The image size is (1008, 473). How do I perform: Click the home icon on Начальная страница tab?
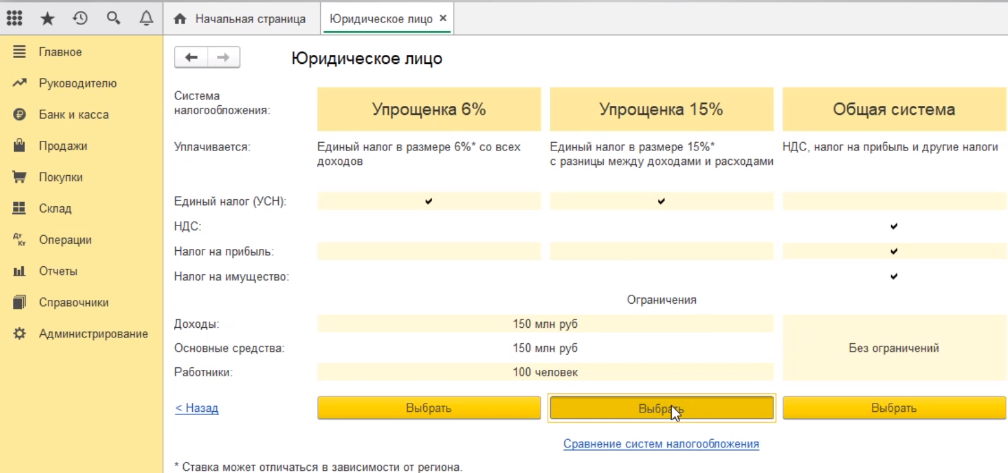point(180,19)
